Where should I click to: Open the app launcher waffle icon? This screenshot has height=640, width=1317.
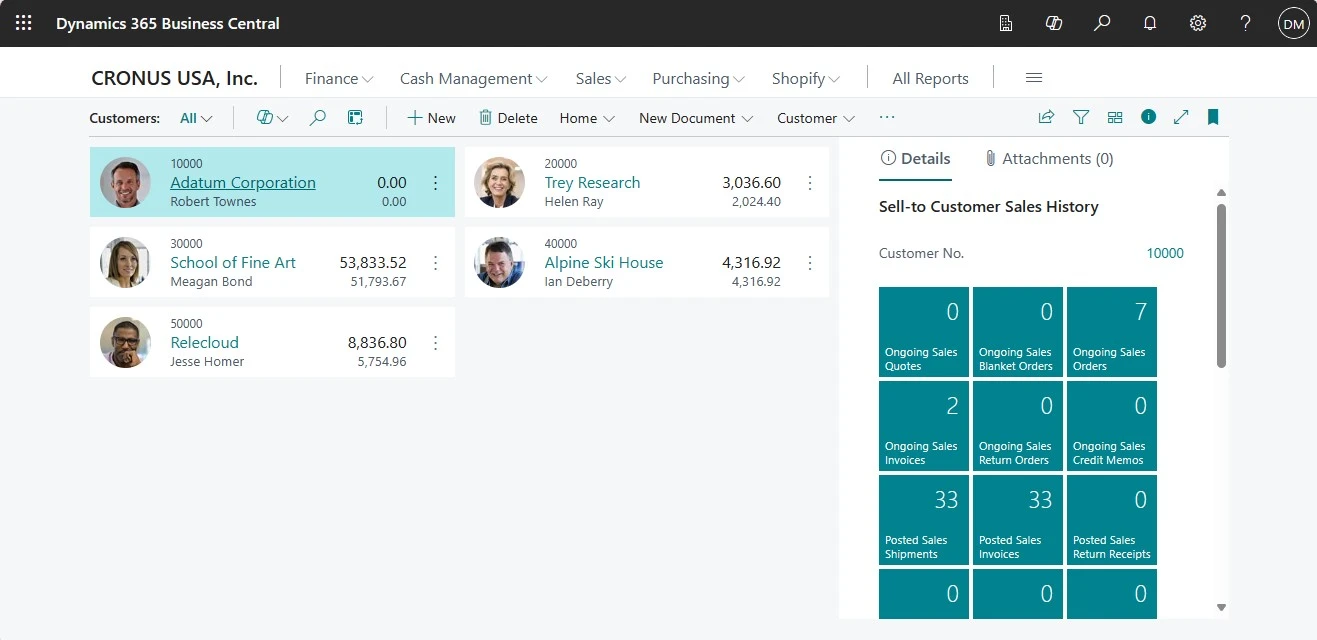point(23,23)
